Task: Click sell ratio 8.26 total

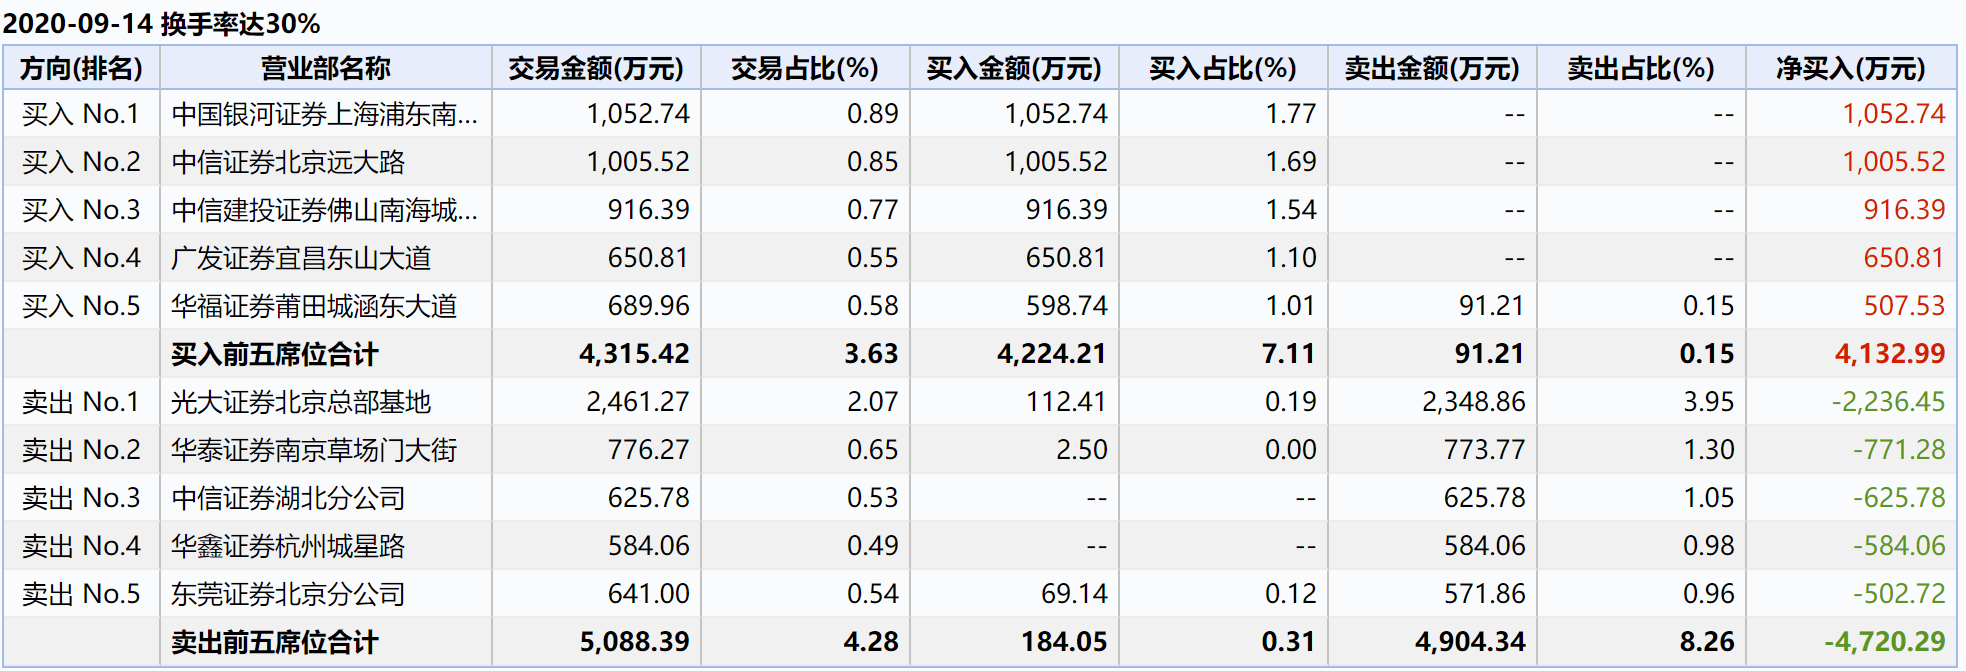Action: tap(1707, 642)
